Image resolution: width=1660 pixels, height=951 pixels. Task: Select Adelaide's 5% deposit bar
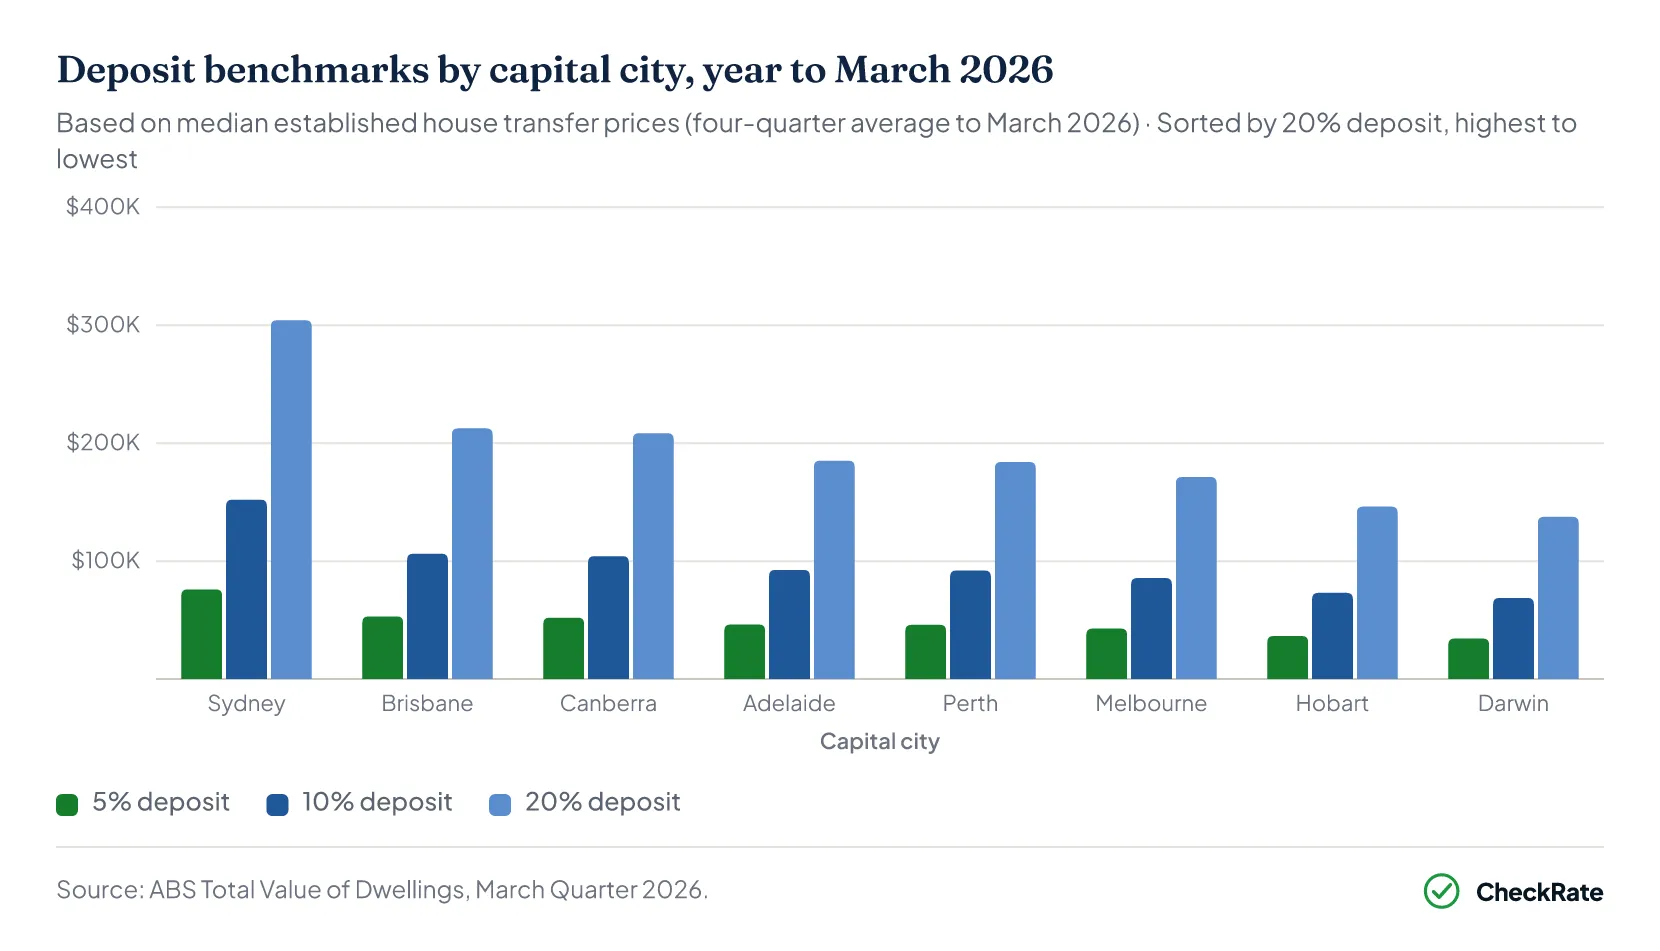pyautogui.click(x=744, y=652)
